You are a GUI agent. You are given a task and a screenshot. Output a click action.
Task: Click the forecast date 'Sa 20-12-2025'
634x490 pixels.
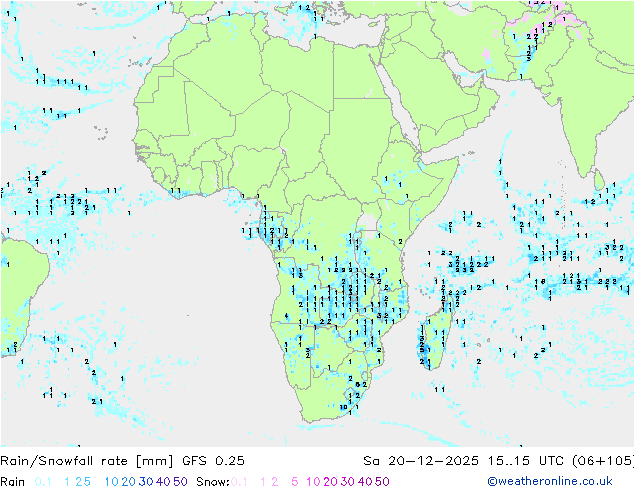tap(421, 460)
